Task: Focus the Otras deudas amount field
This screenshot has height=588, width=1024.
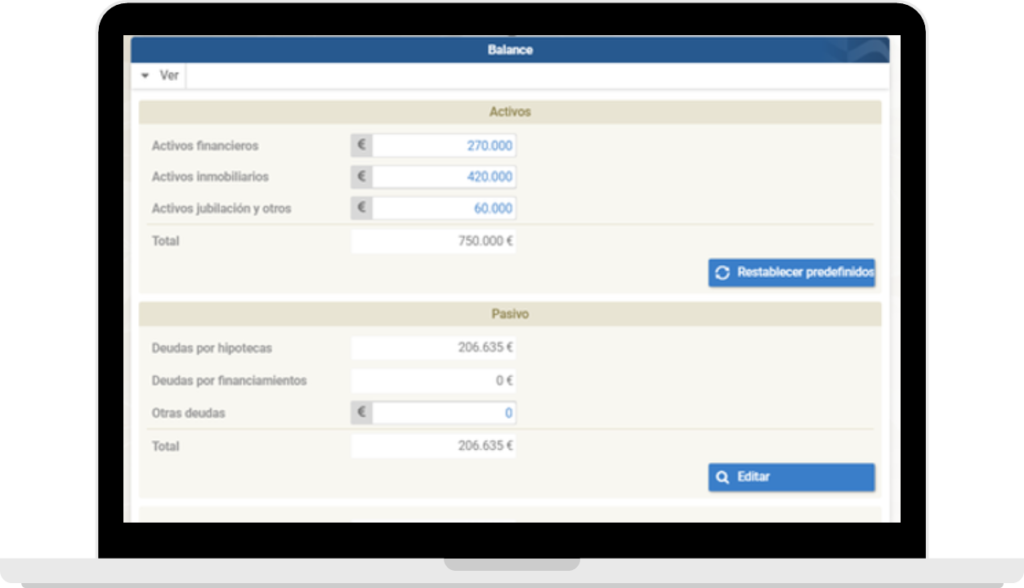Action: [x=444, y=413]
